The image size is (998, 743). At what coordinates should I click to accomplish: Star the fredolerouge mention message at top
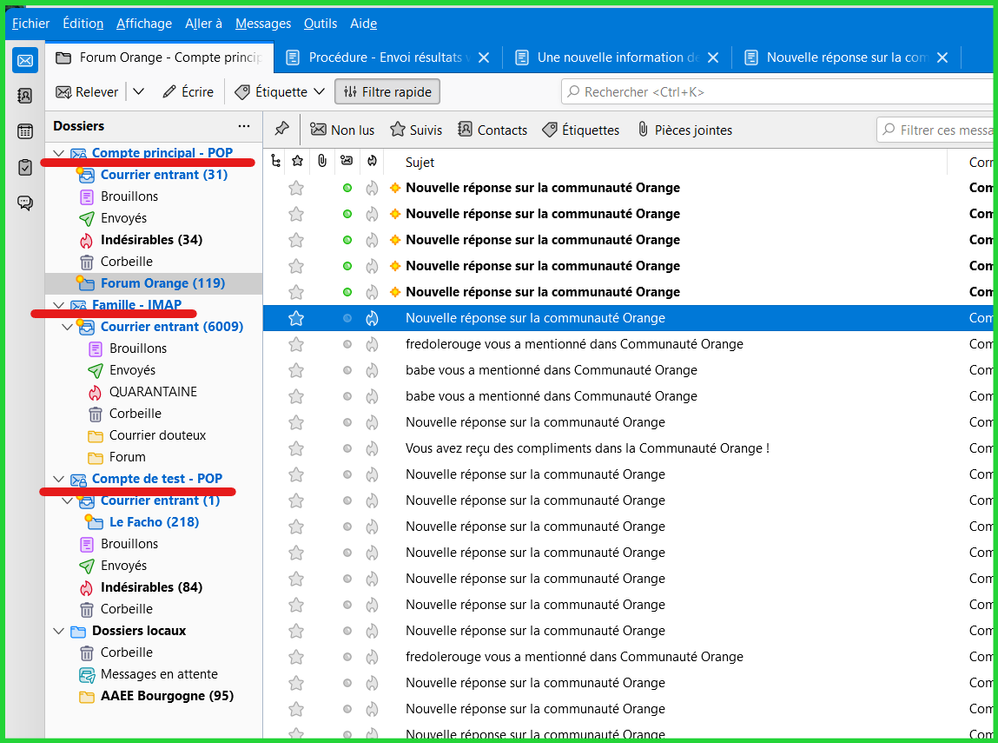coord(296,344)
